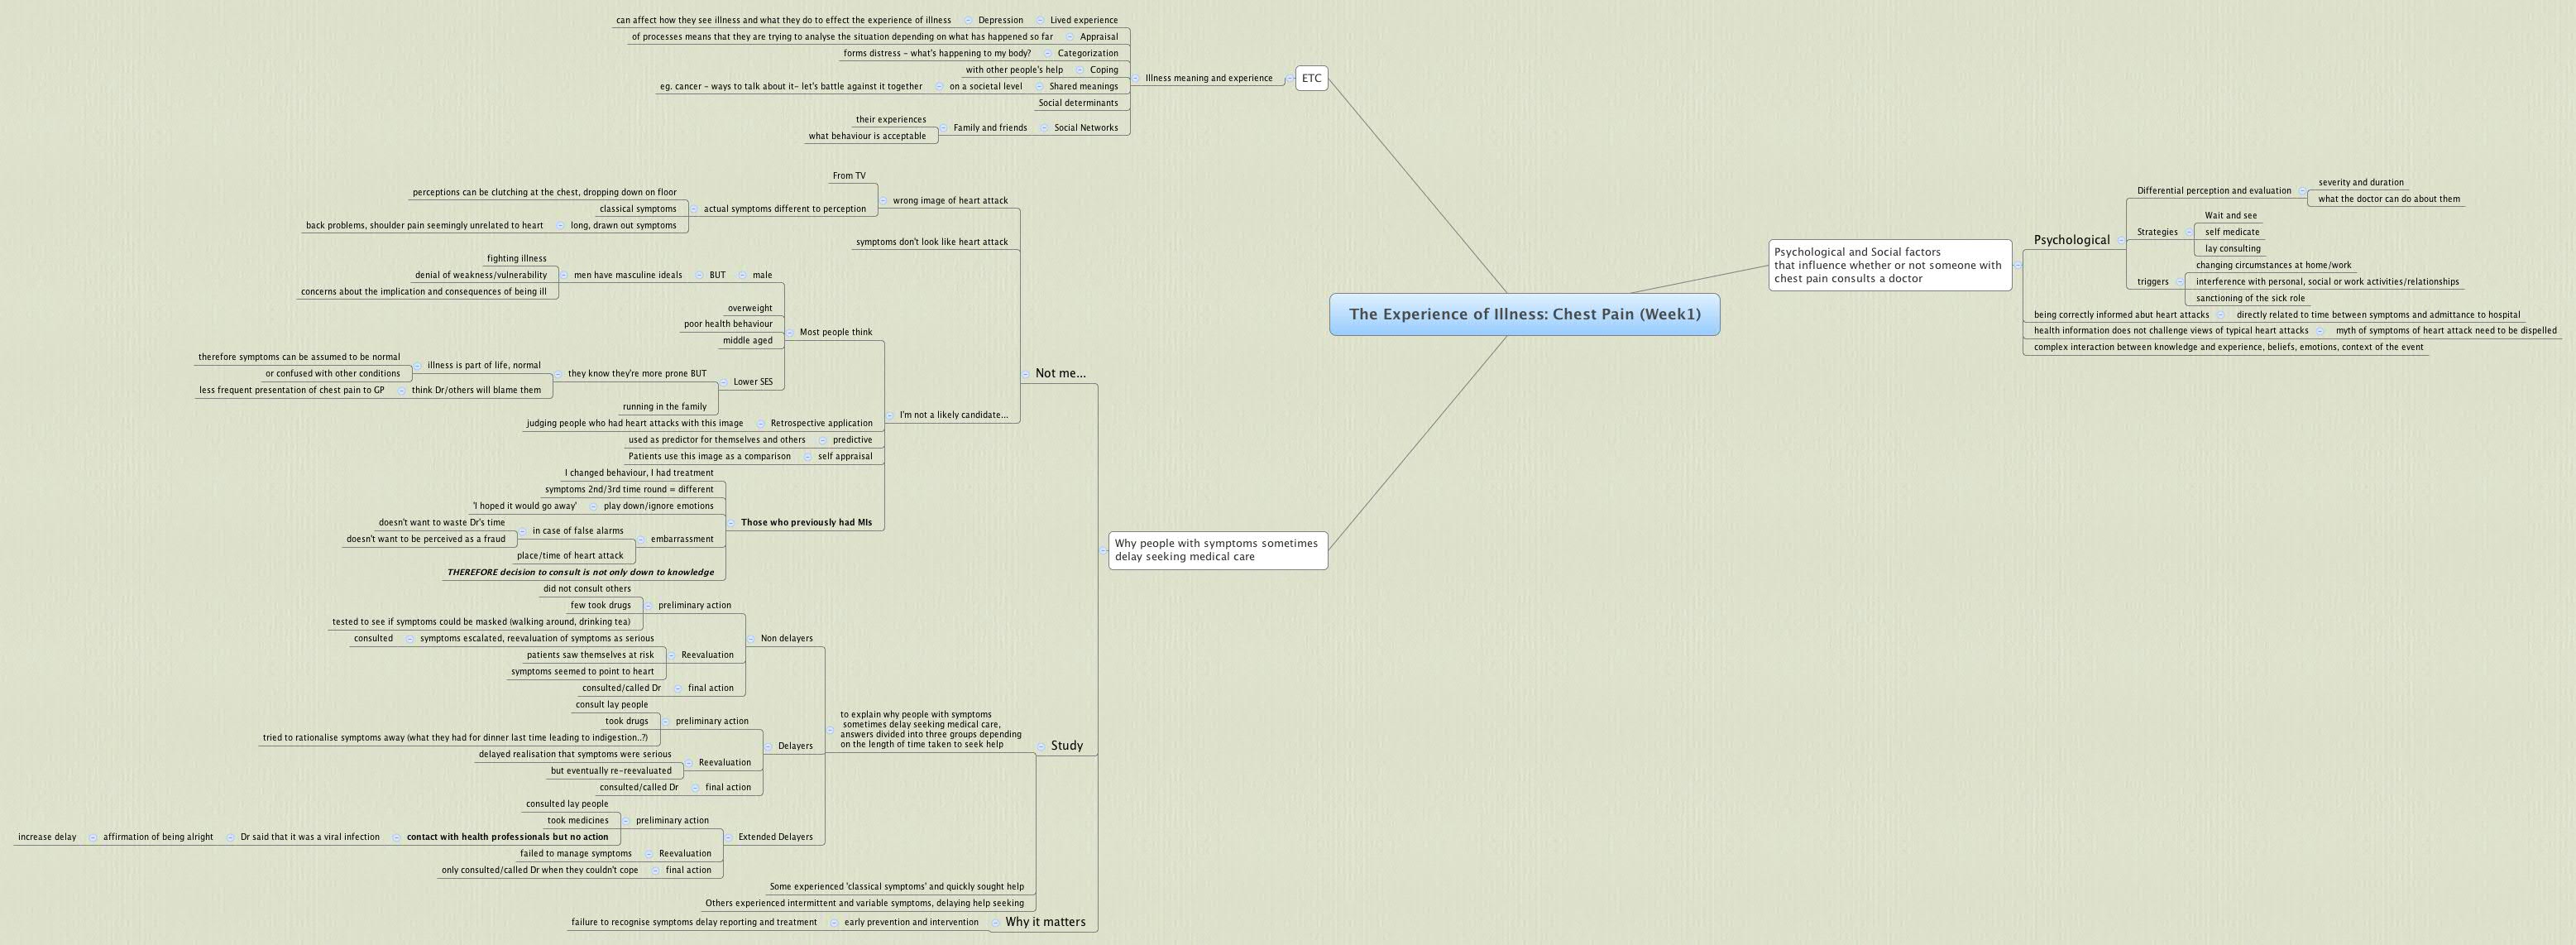Click 'THEREFORE decision to consult is not only down to knowledge'

tap(580, 572)
